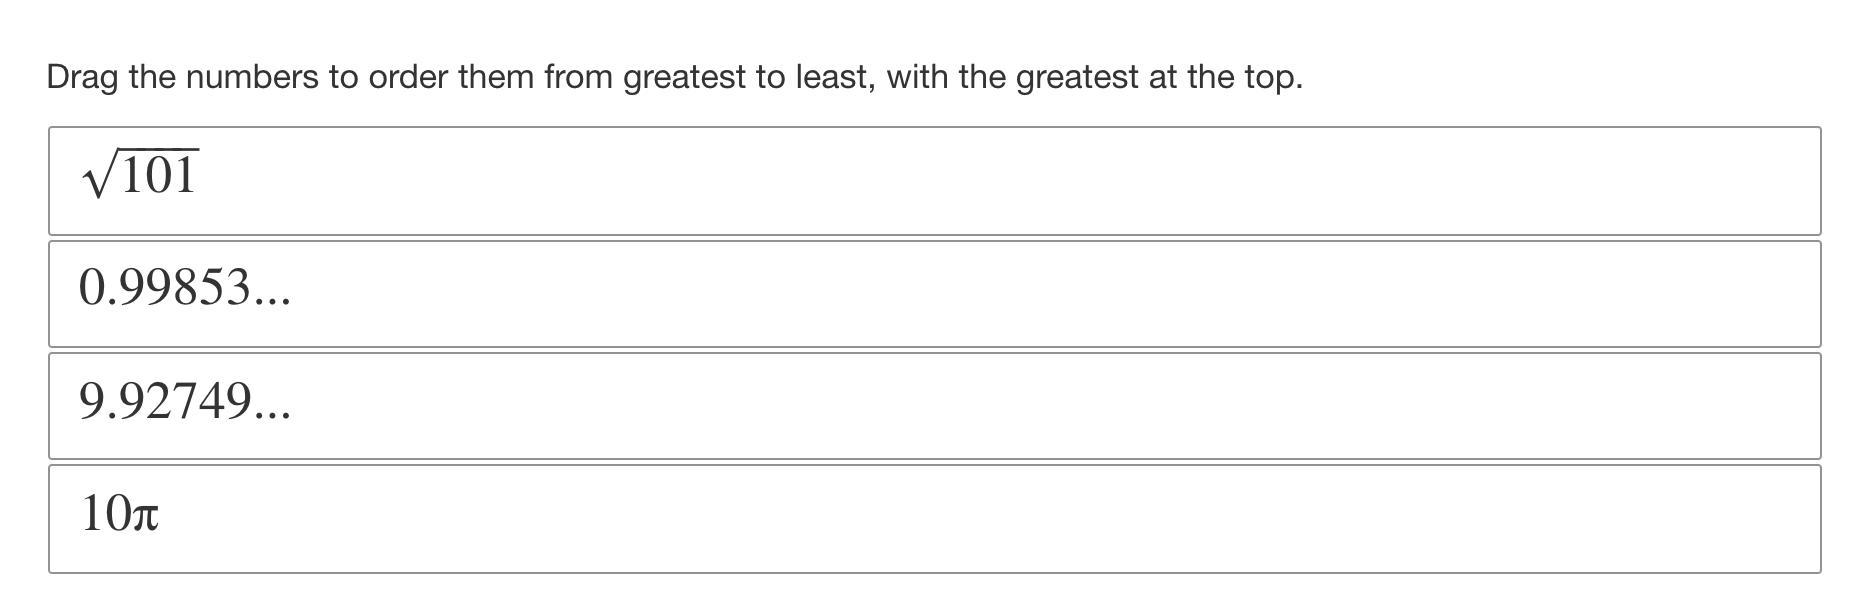Click blank space inside the √101 tile

(1000, 181)
